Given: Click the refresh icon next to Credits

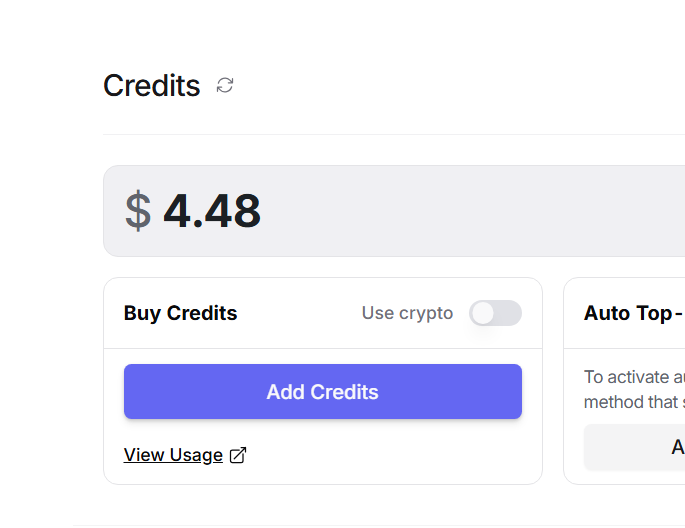Looking at the screenshot, I should 225,85.
